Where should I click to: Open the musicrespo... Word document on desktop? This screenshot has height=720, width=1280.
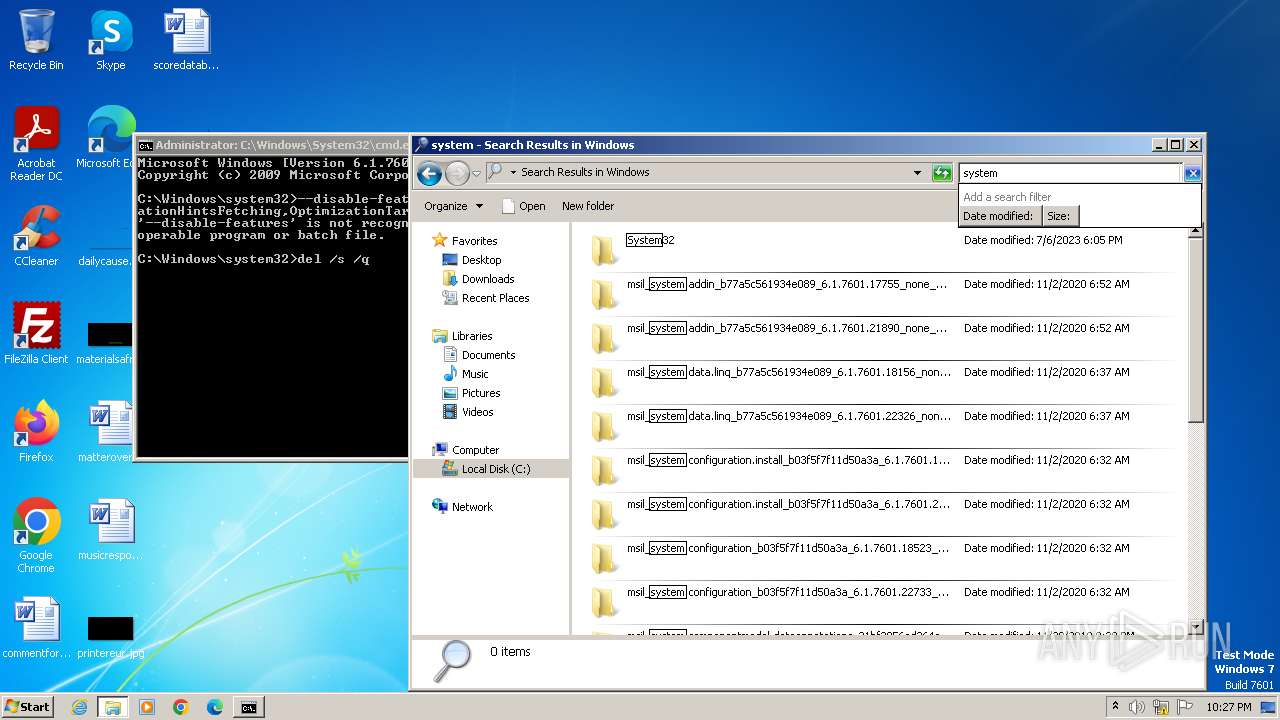pos(110,530)
